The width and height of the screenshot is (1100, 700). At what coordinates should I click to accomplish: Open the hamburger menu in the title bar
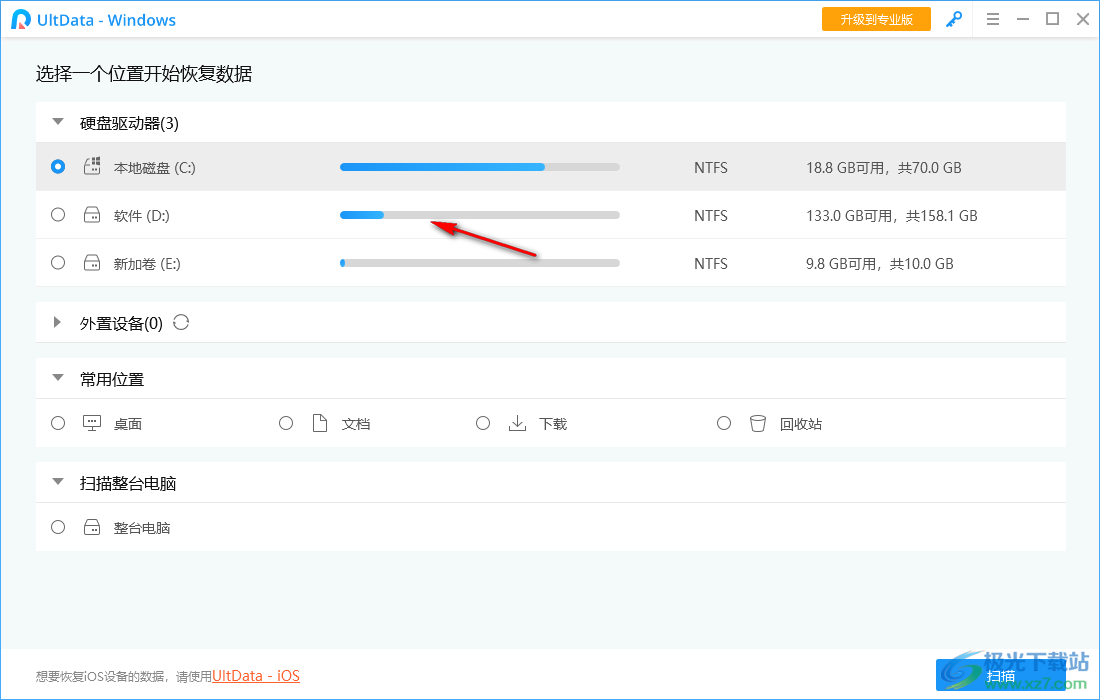pos(993,19)
